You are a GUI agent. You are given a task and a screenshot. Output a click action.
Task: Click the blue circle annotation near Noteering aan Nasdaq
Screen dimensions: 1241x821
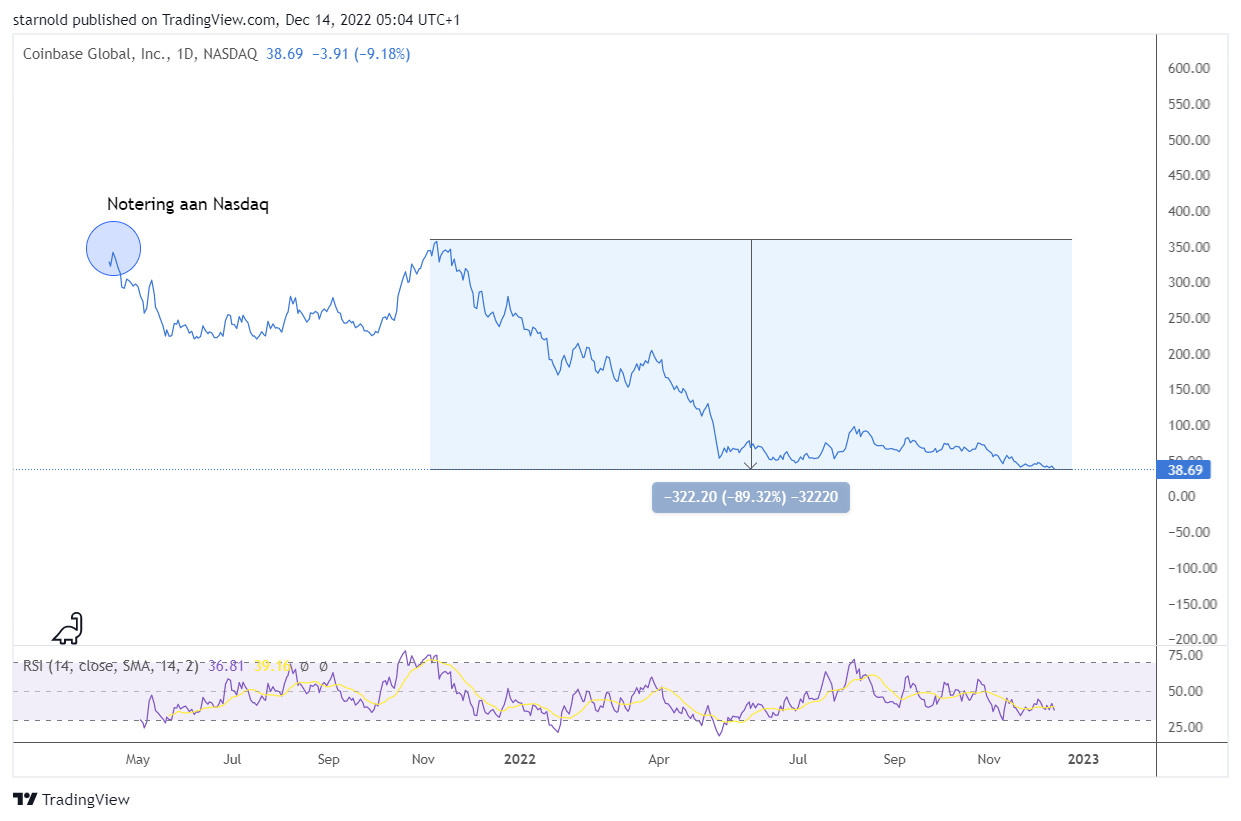pyautogui.click(x=113, y=247)
